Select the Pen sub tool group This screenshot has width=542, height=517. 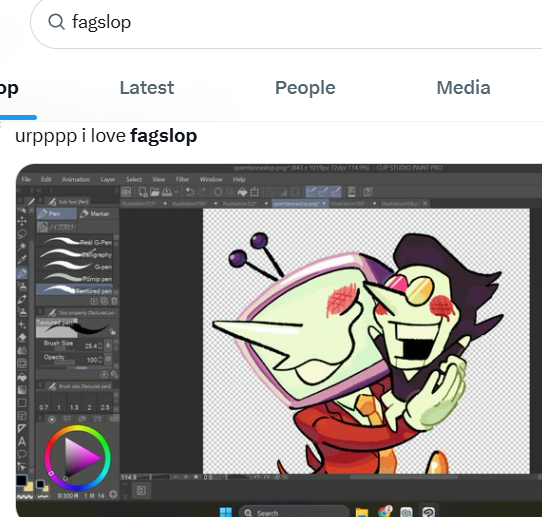point(57,214)
